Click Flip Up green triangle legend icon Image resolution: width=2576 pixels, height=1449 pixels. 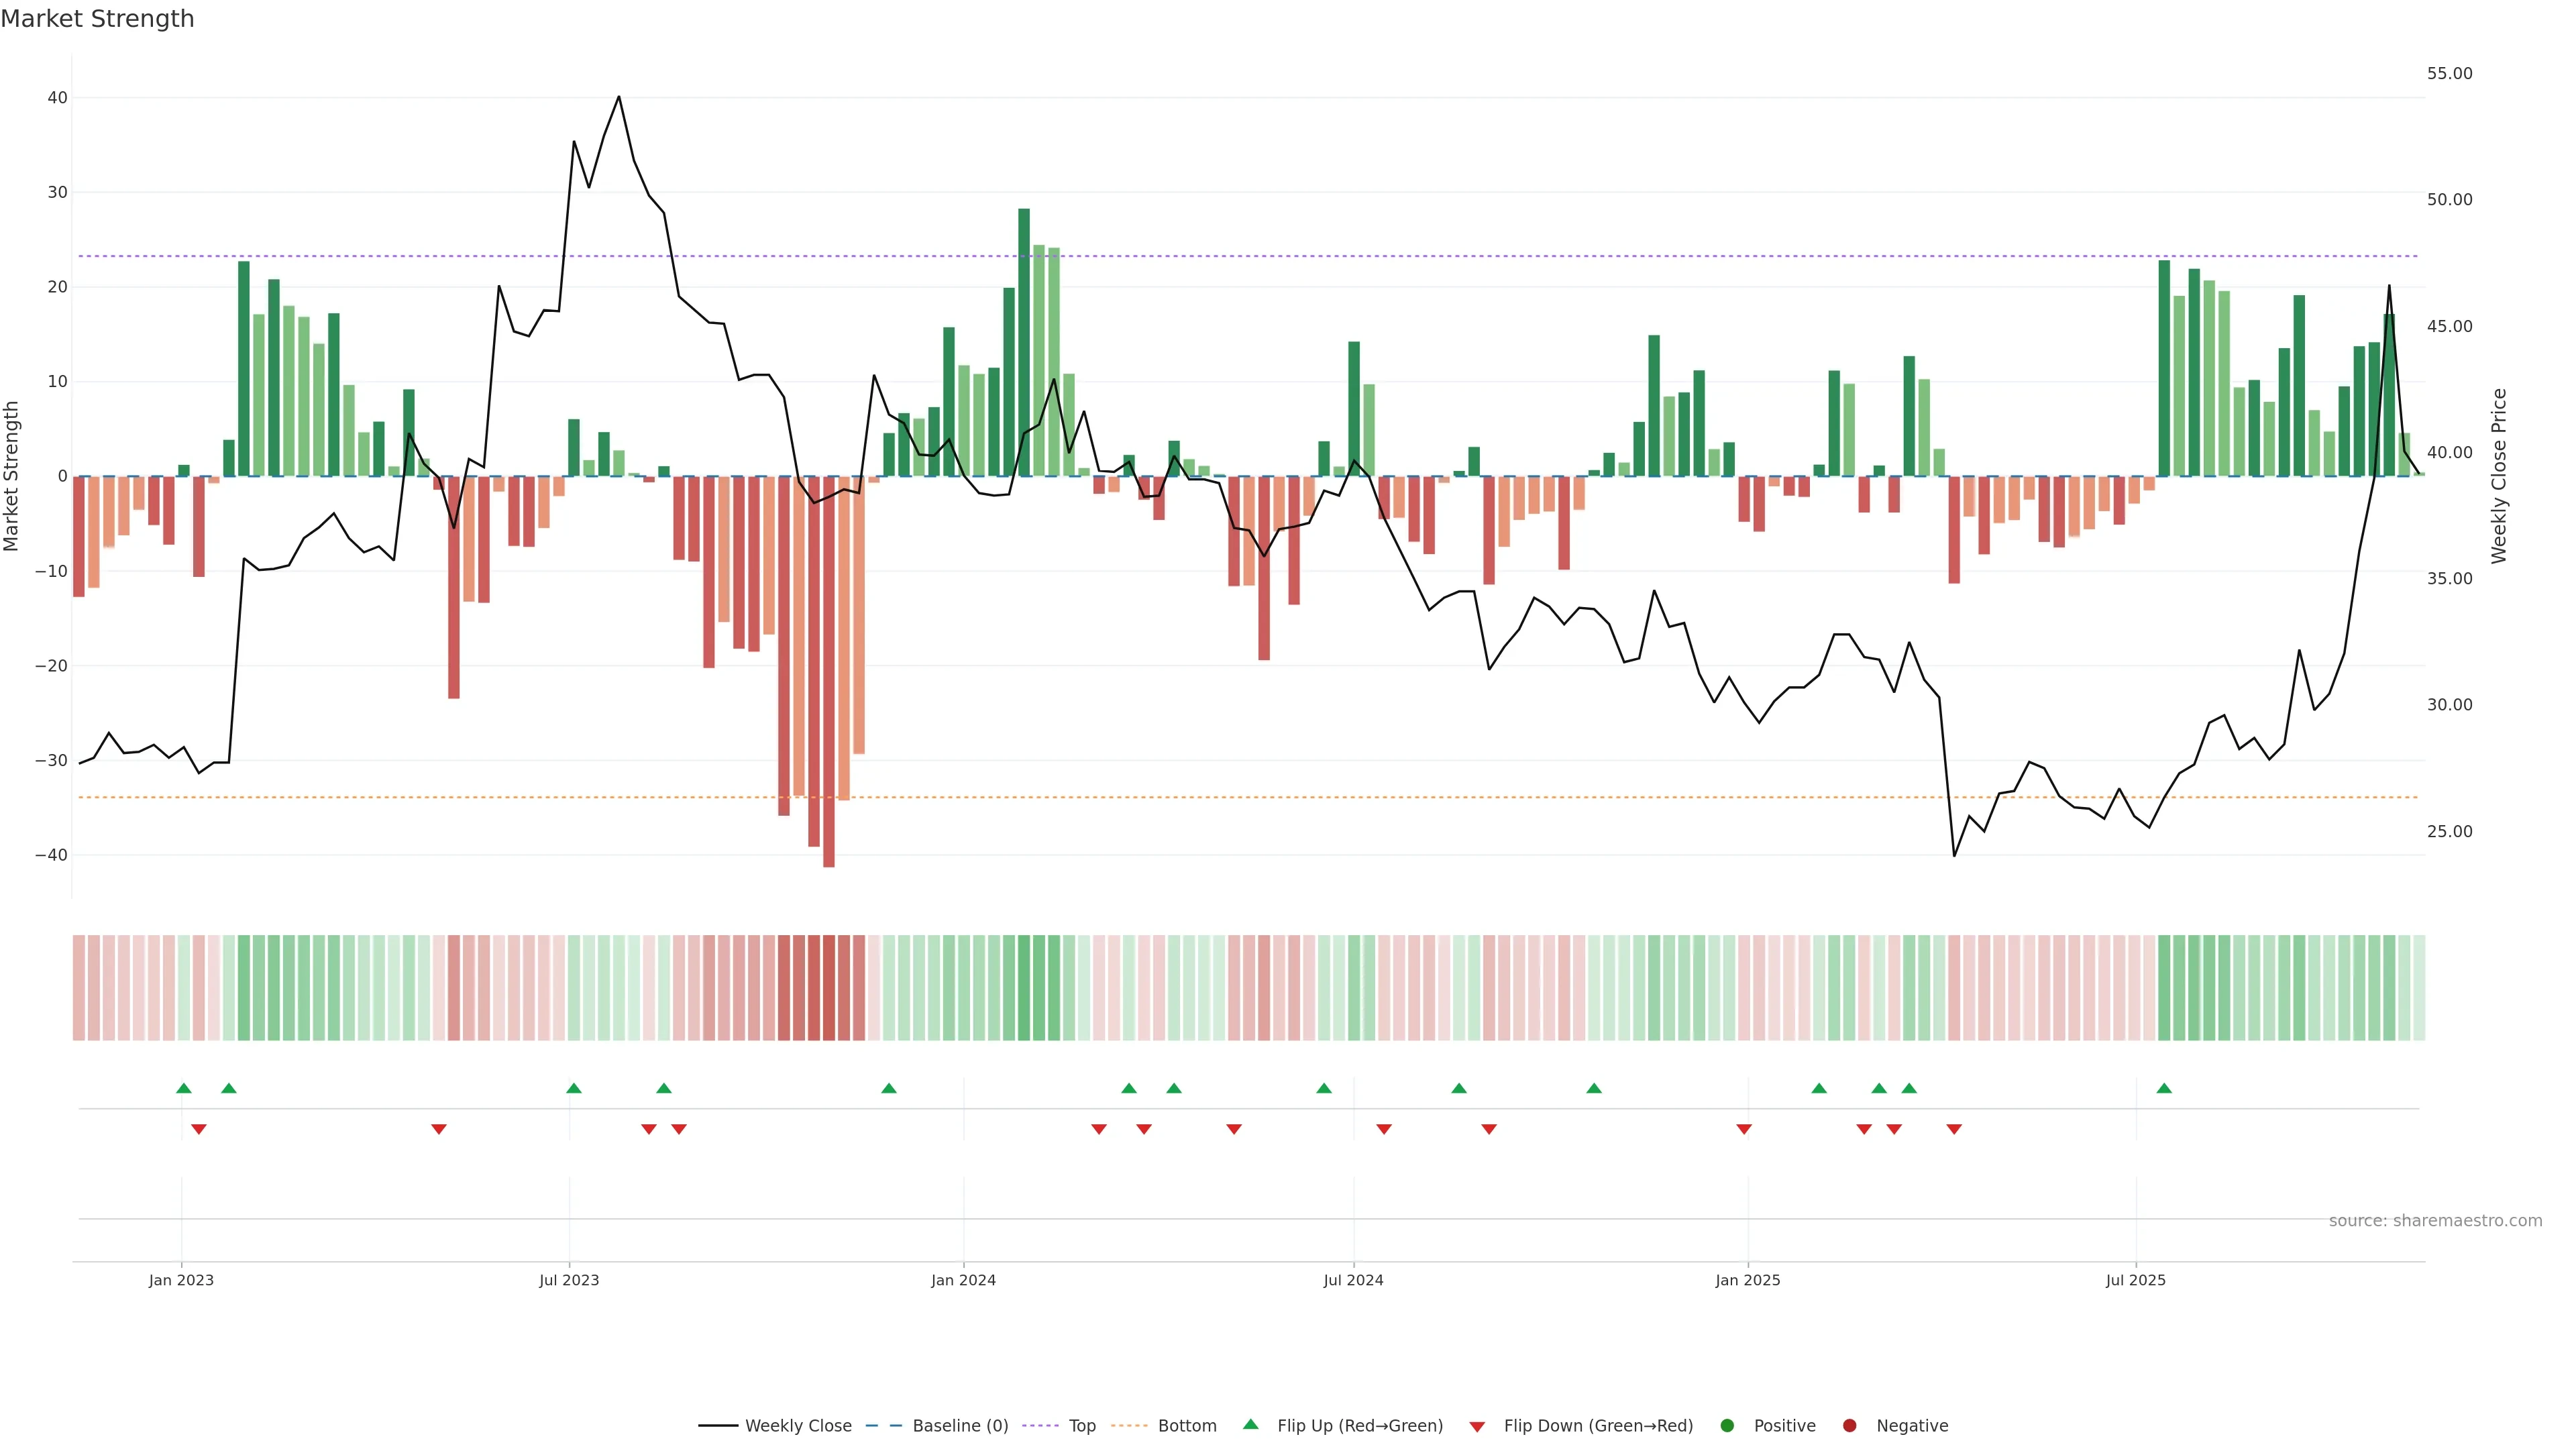point(1250,1424)
